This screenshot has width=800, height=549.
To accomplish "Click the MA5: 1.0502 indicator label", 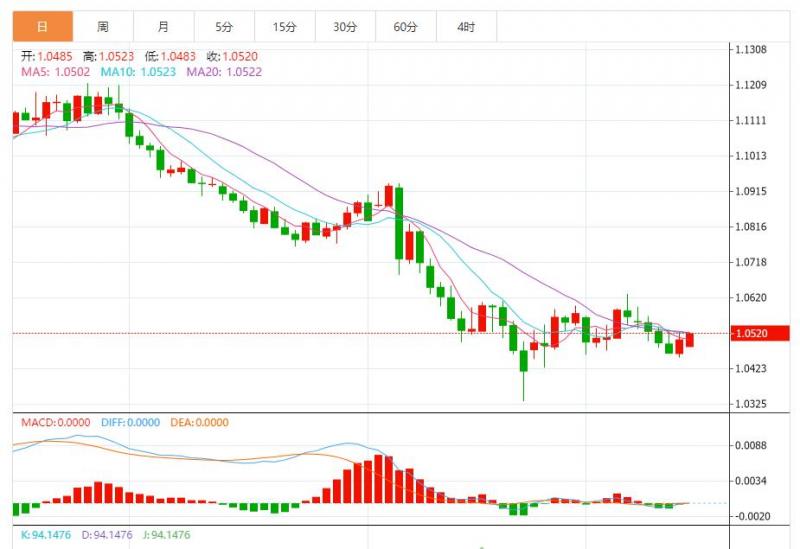I will [x=56, y=72].
